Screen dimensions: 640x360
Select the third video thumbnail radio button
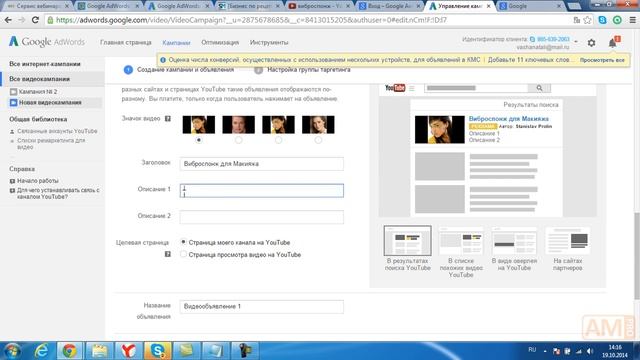(278, 140)
